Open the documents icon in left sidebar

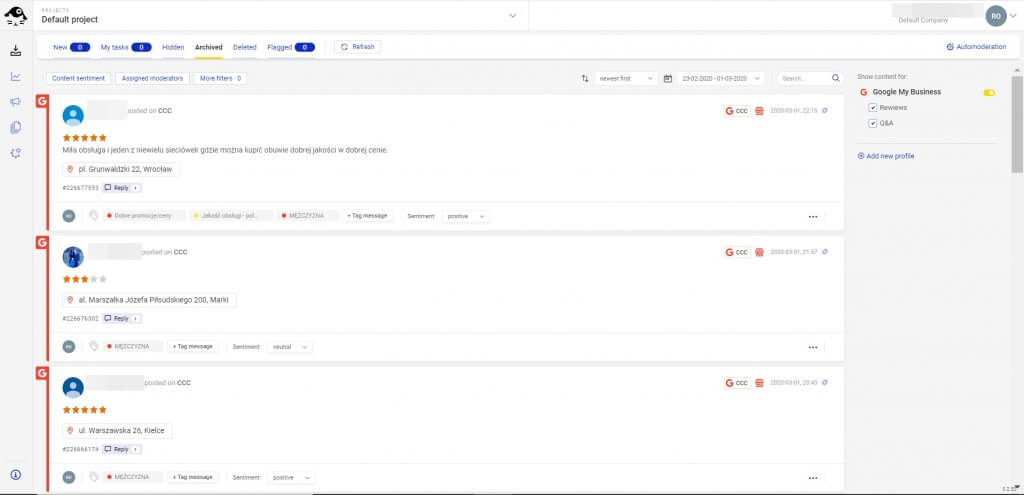click(15, 127)
